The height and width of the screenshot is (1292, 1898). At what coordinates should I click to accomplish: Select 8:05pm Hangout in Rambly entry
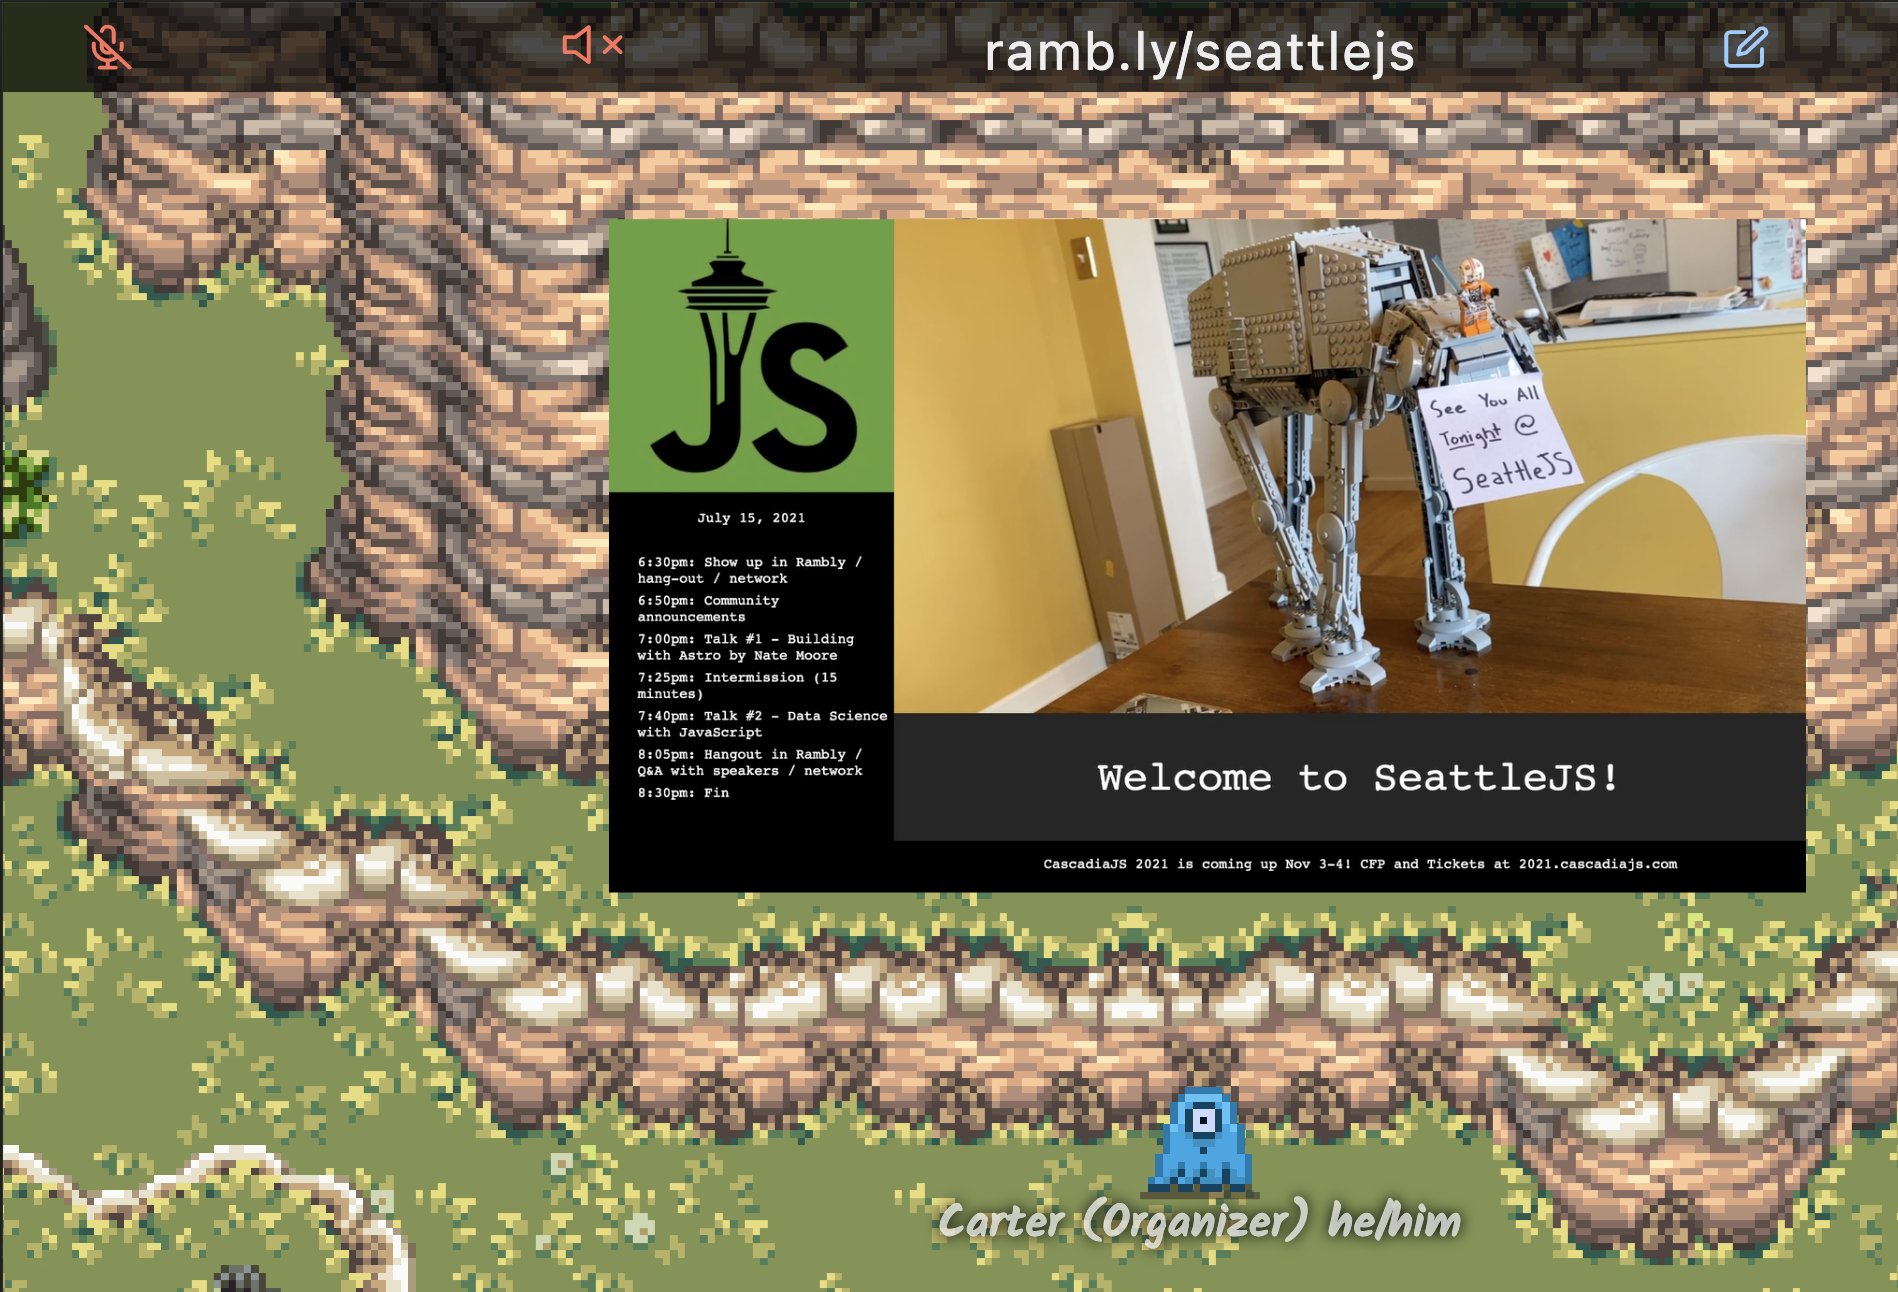pyautogui.click(x=750, y=762)
